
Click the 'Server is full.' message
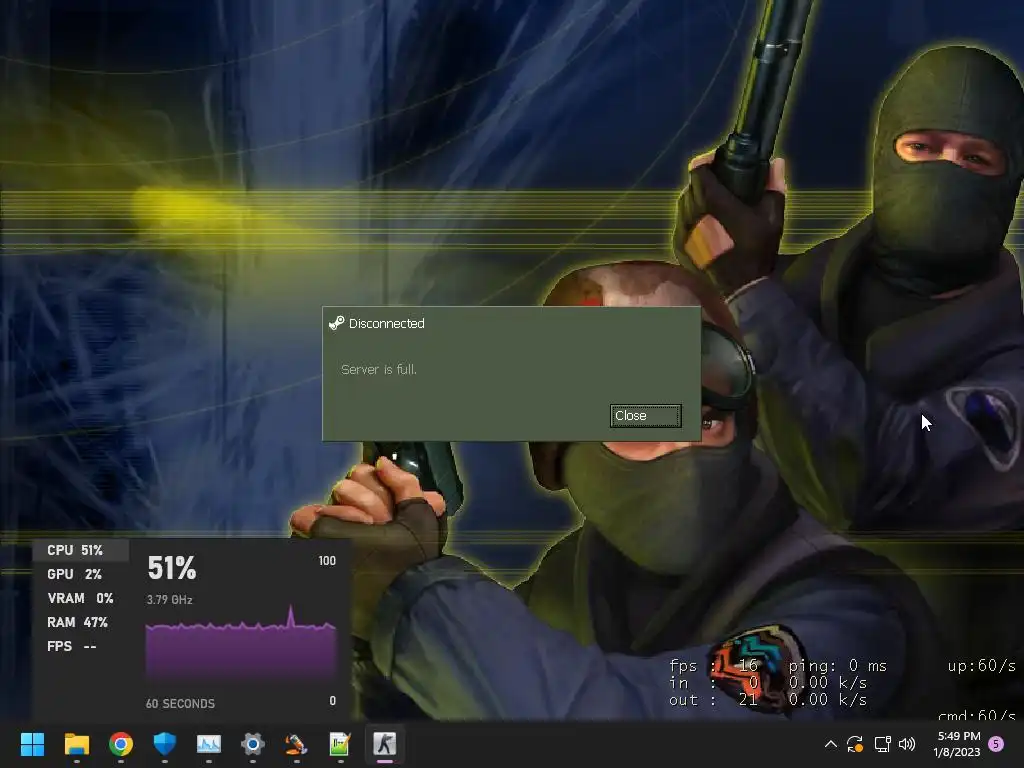click(379, 370)
